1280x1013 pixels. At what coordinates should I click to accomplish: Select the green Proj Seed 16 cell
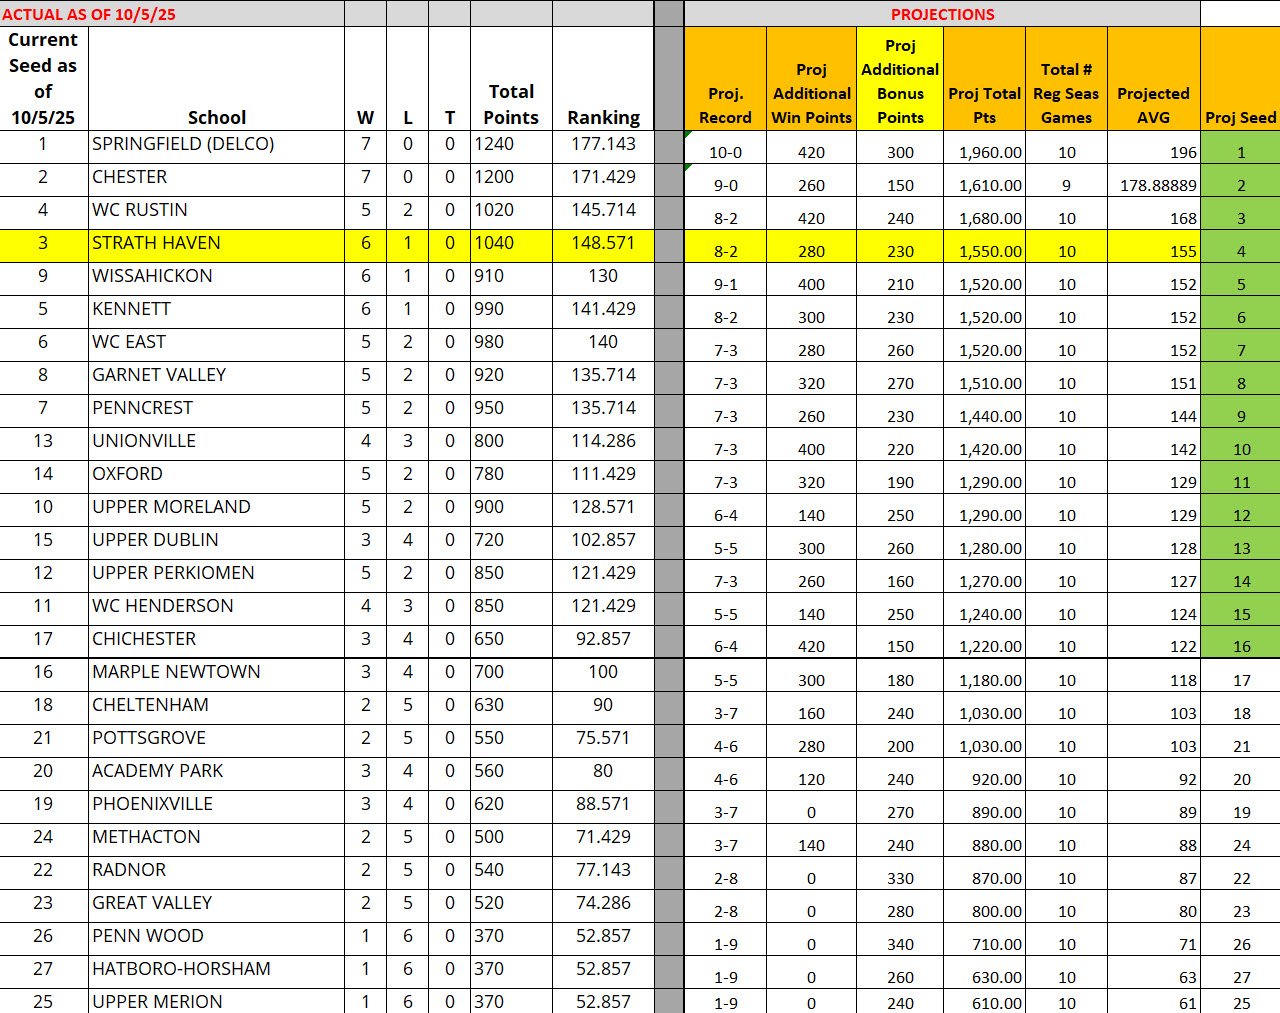[1240, 646]
